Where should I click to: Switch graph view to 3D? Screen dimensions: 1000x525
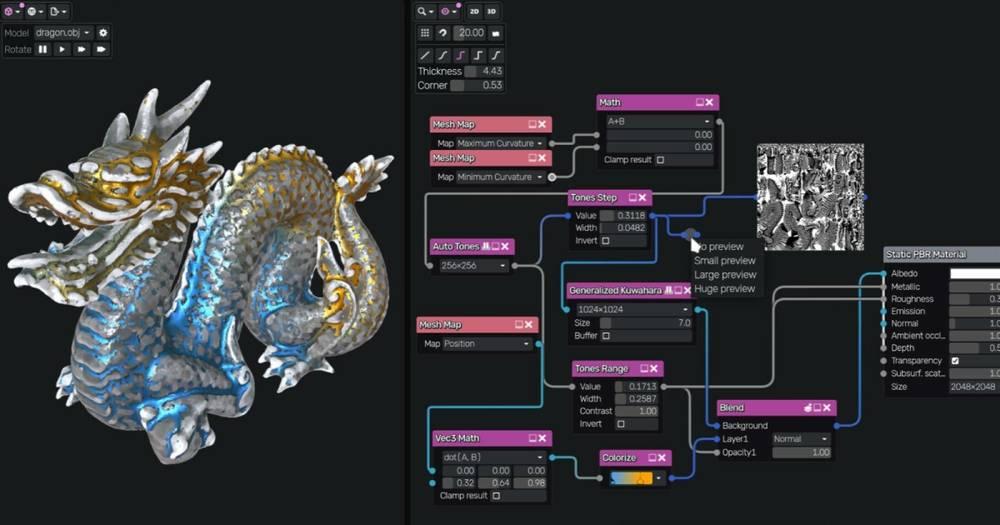pos(491,11)
